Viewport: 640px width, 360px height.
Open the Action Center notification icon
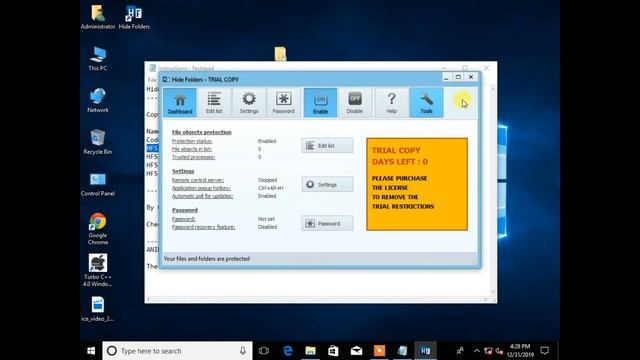(x=544, y=351)
